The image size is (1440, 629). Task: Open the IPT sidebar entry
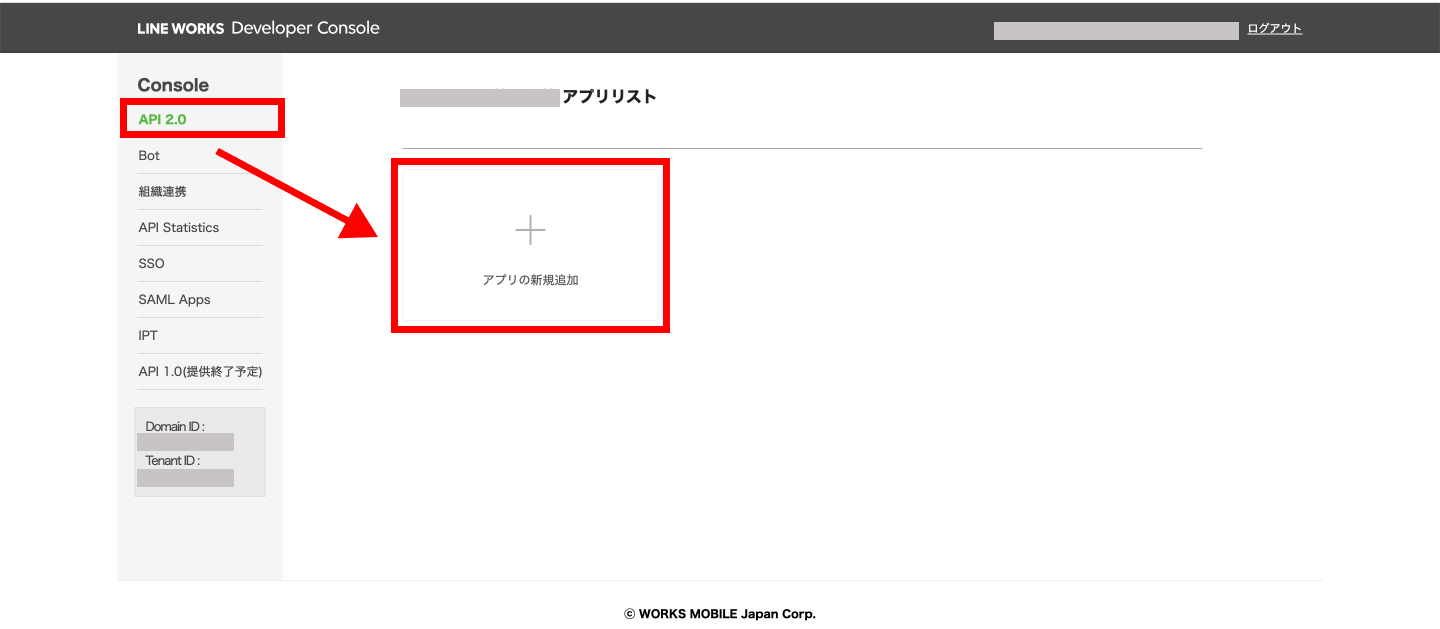(148, 336)
